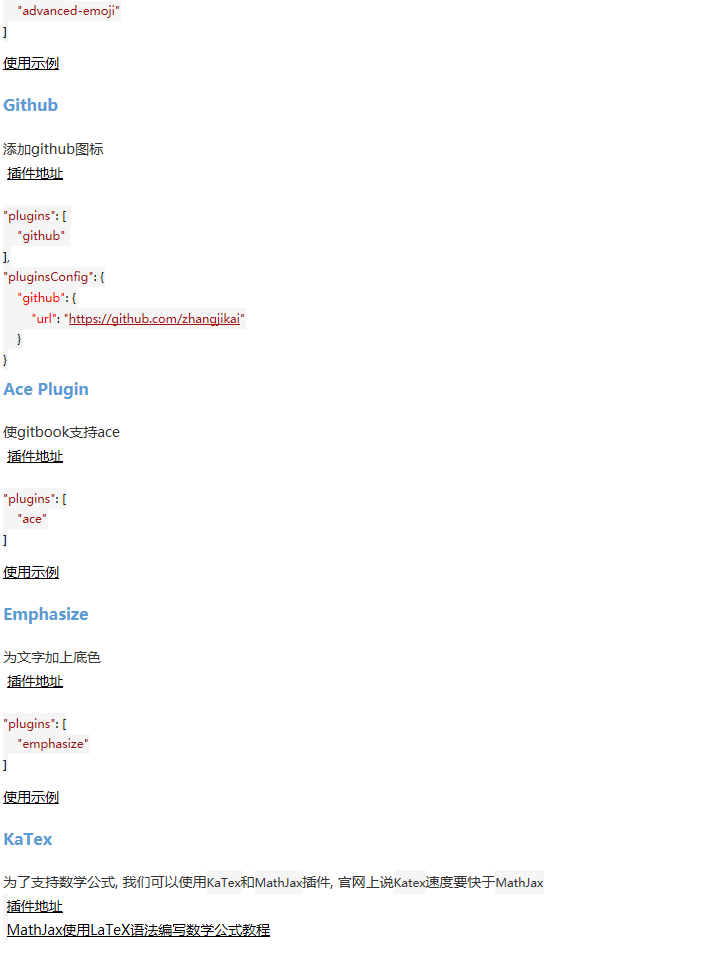Click the 使gitbook支持ace description text
The height and width of the screenshot is (960, 722).
click(61, 432)
